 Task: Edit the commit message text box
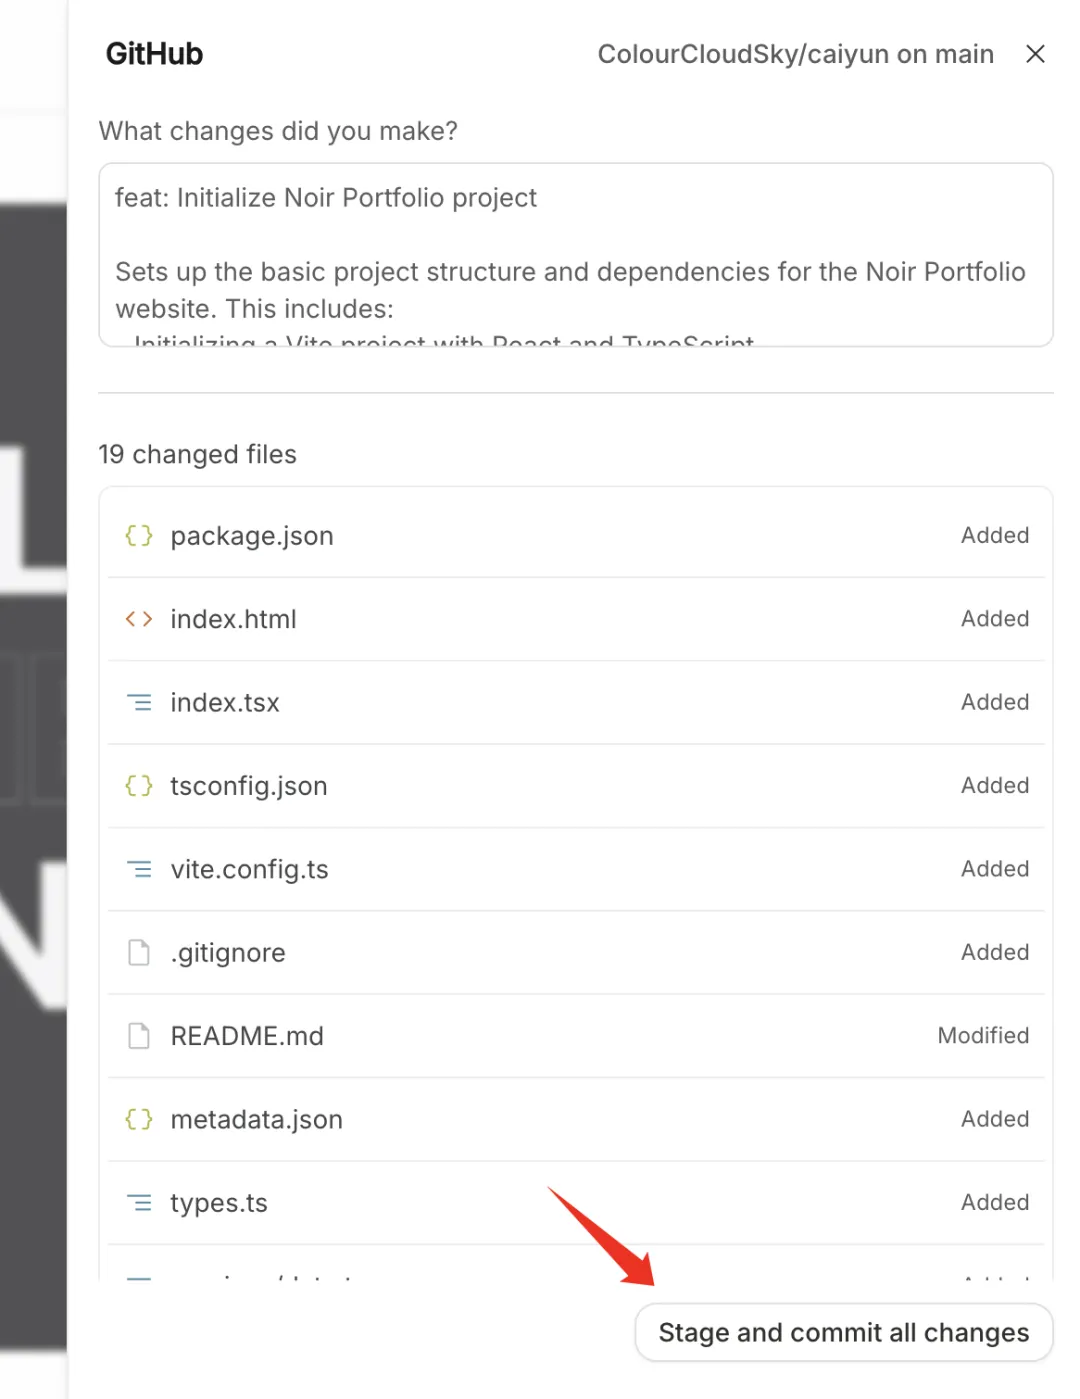(x=575, y=255)
